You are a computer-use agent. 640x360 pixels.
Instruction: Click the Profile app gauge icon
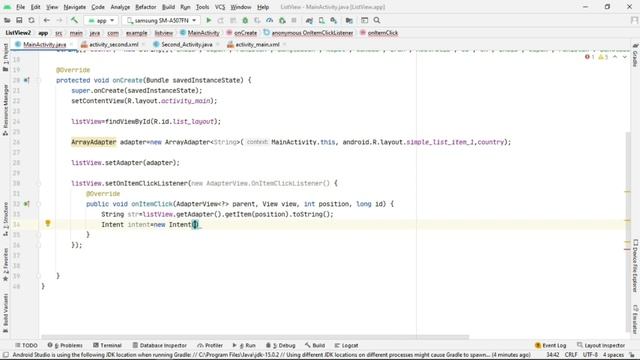269,20
